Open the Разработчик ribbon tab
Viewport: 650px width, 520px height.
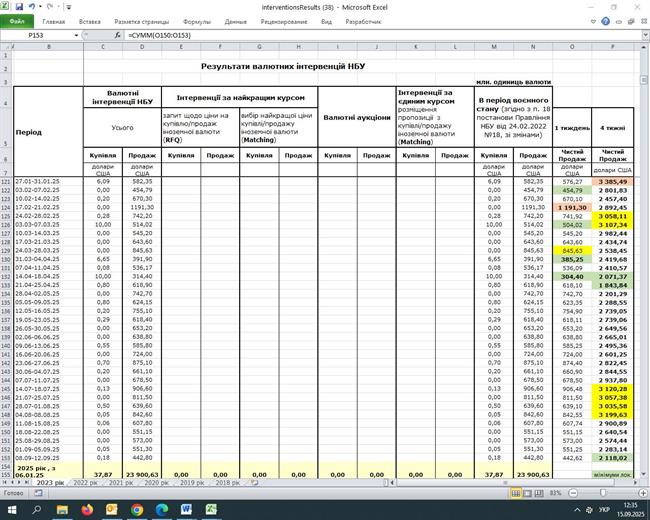(363, 22)
